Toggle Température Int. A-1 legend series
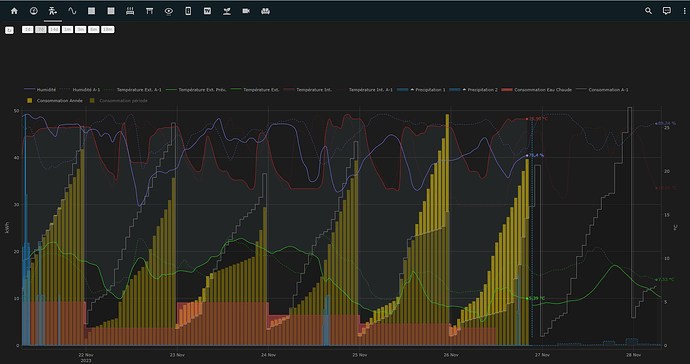Screen dimensions: 690x364 click(x=364, y=90)
